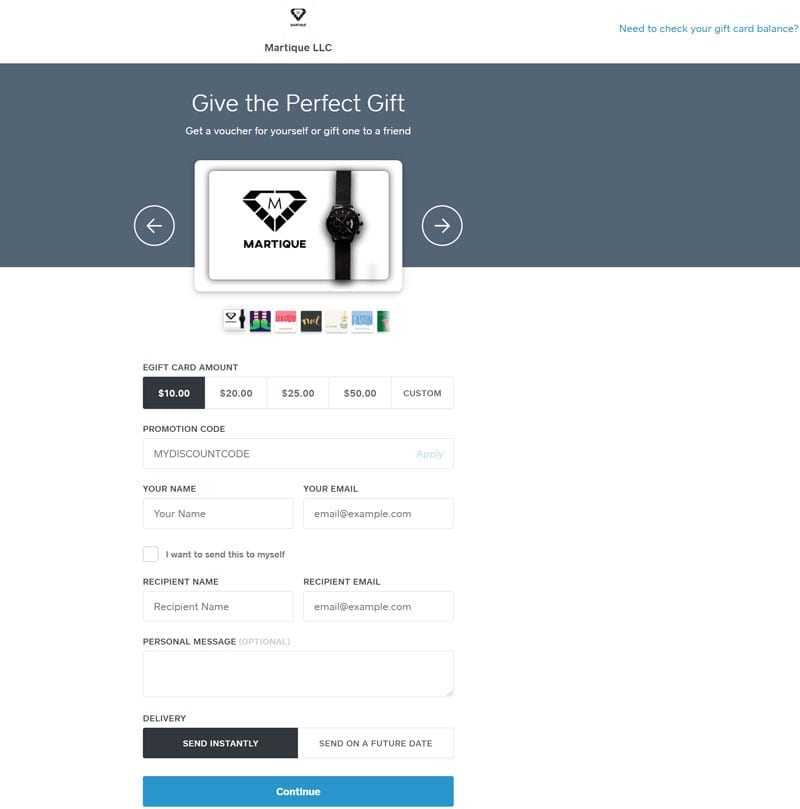Select Send Instantly delivery option
Viewport: 800px width, 809px height.
[220, 743]
